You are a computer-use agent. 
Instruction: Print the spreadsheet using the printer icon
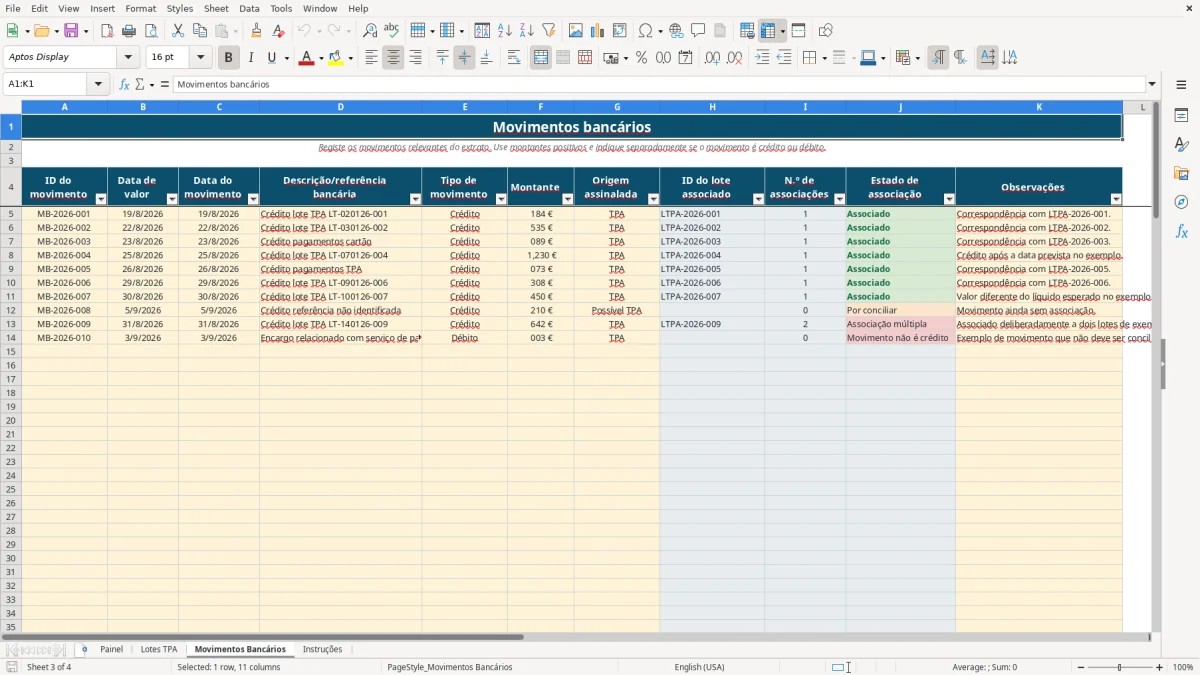tap(129, 31)
